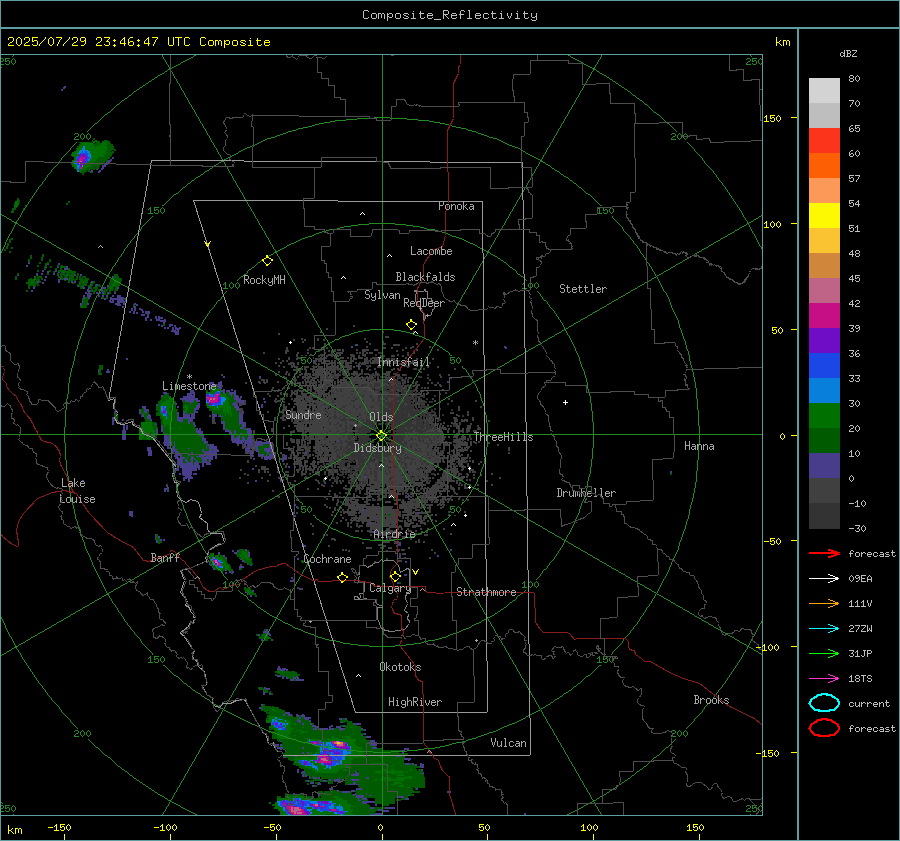Viewport: 900px width, 841px height.
Task: Click the Calgary city label
Action: [390, 588]
